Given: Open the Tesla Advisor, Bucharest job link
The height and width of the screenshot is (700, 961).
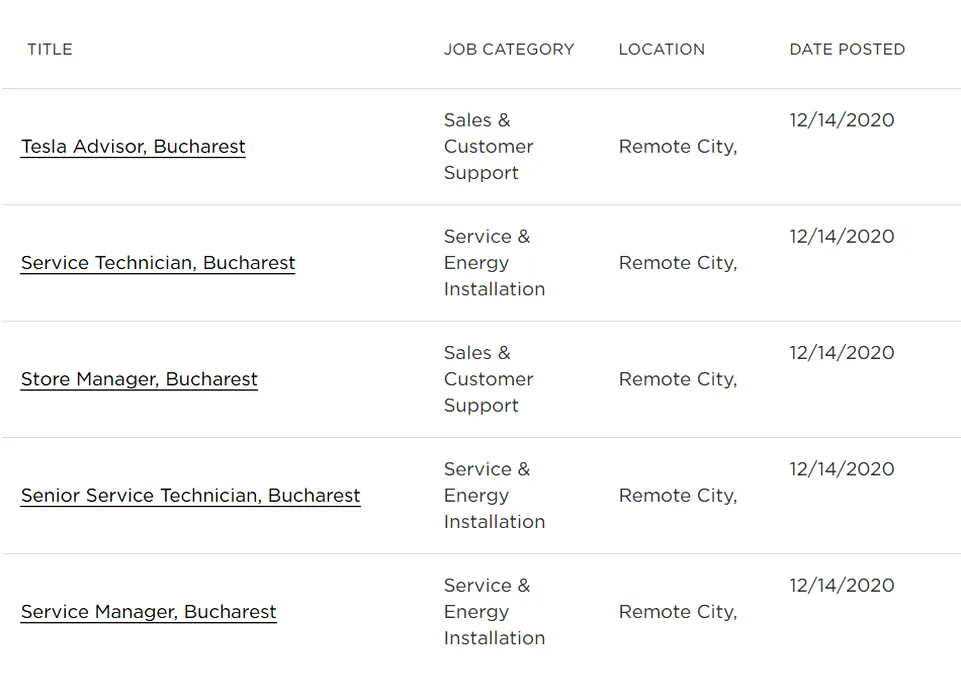Looking at the screenshot, I should pos(133,146).
